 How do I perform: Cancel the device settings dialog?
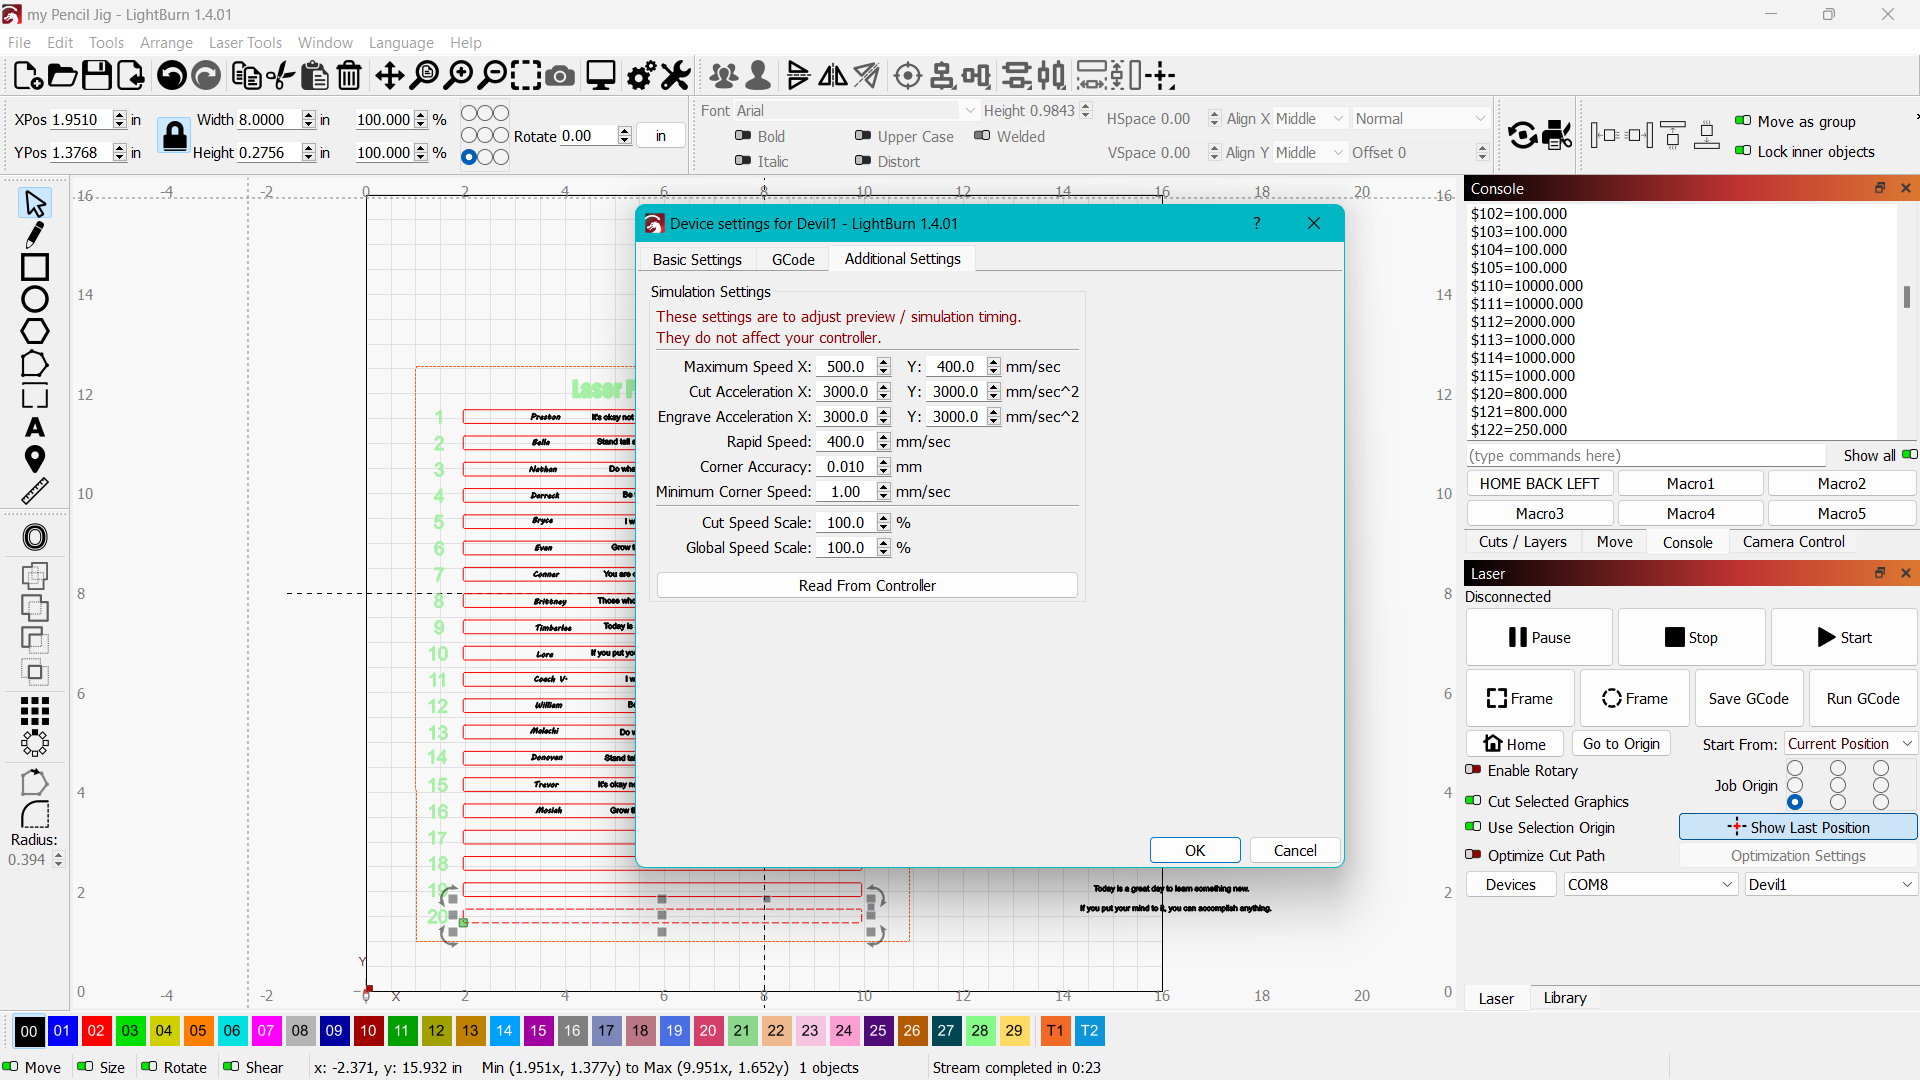tap(1295, 850)
